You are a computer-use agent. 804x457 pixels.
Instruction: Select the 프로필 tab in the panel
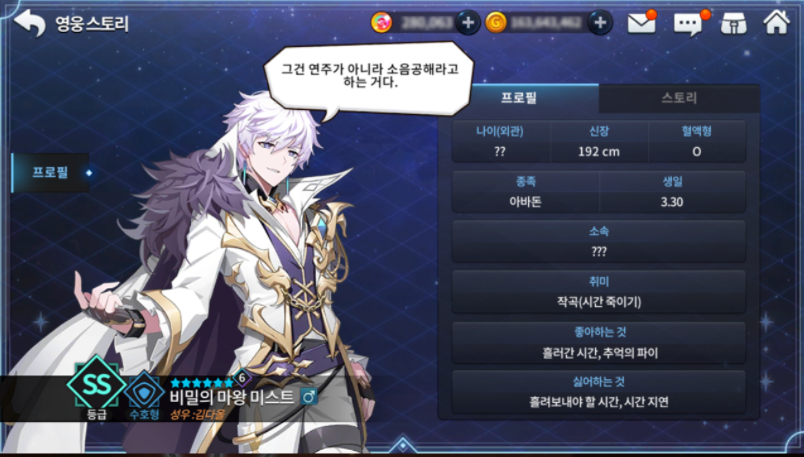pos(518,98)
